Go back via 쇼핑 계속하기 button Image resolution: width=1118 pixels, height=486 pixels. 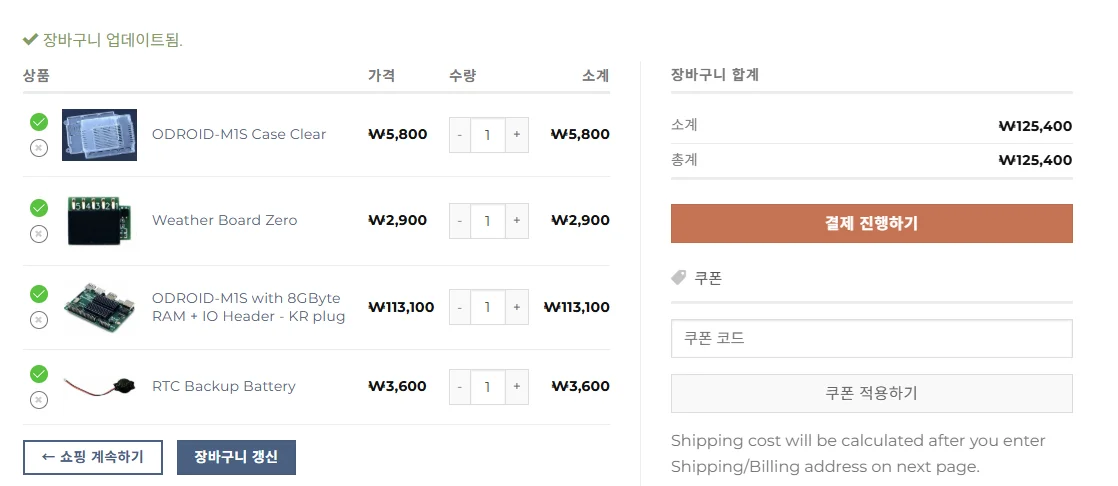click(x=92, y=457)
